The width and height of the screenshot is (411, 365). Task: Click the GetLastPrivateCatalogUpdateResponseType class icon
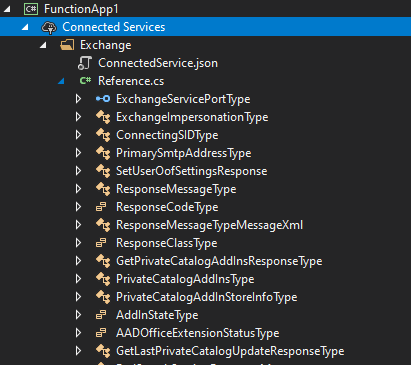(103, 351)
